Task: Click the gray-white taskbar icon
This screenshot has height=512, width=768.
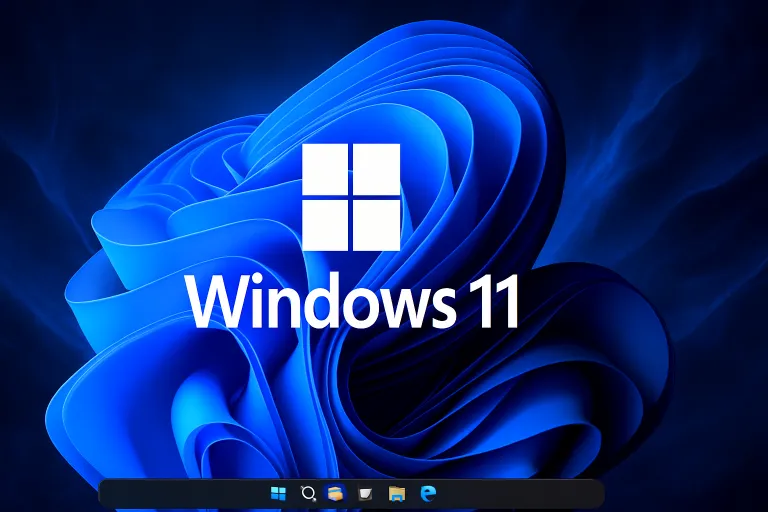Action: coord(365,493)
